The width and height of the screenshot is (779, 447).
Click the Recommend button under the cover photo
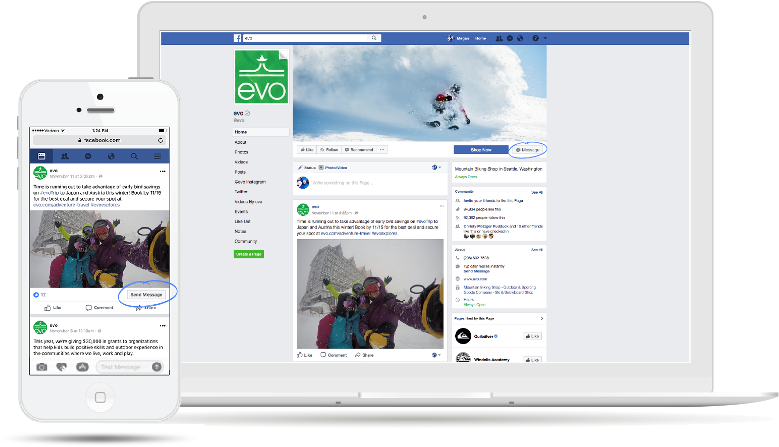[x=359, y=149]
